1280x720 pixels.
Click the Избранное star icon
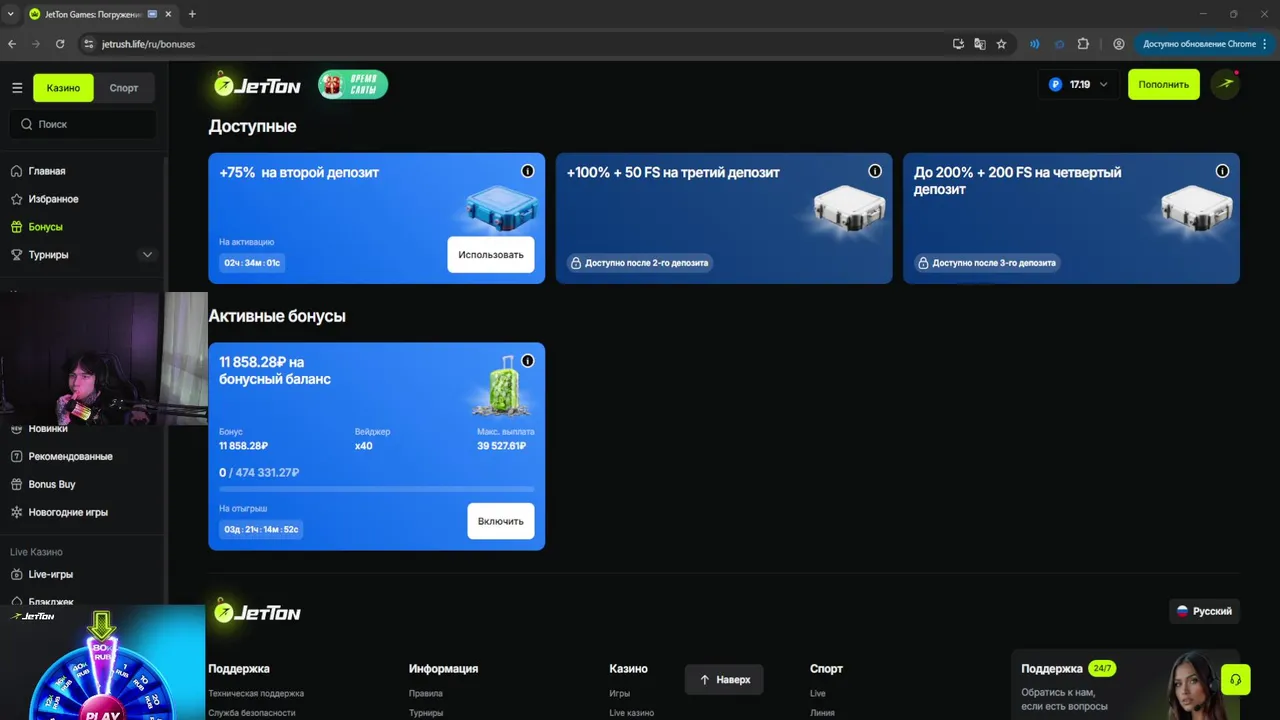pyautogui.click(x=17, y=199)
